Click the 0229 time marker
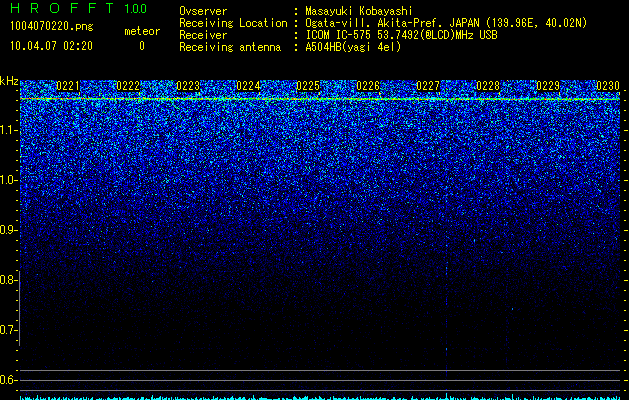 548,86
